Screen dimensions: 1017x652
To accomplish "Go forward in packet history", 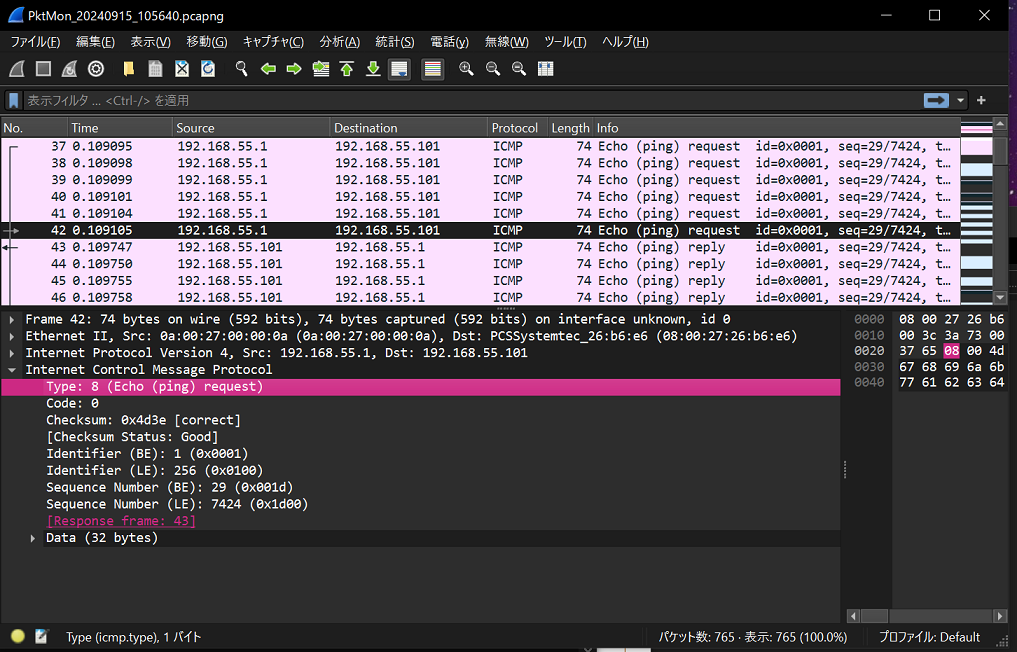I will tap(294, 69).
